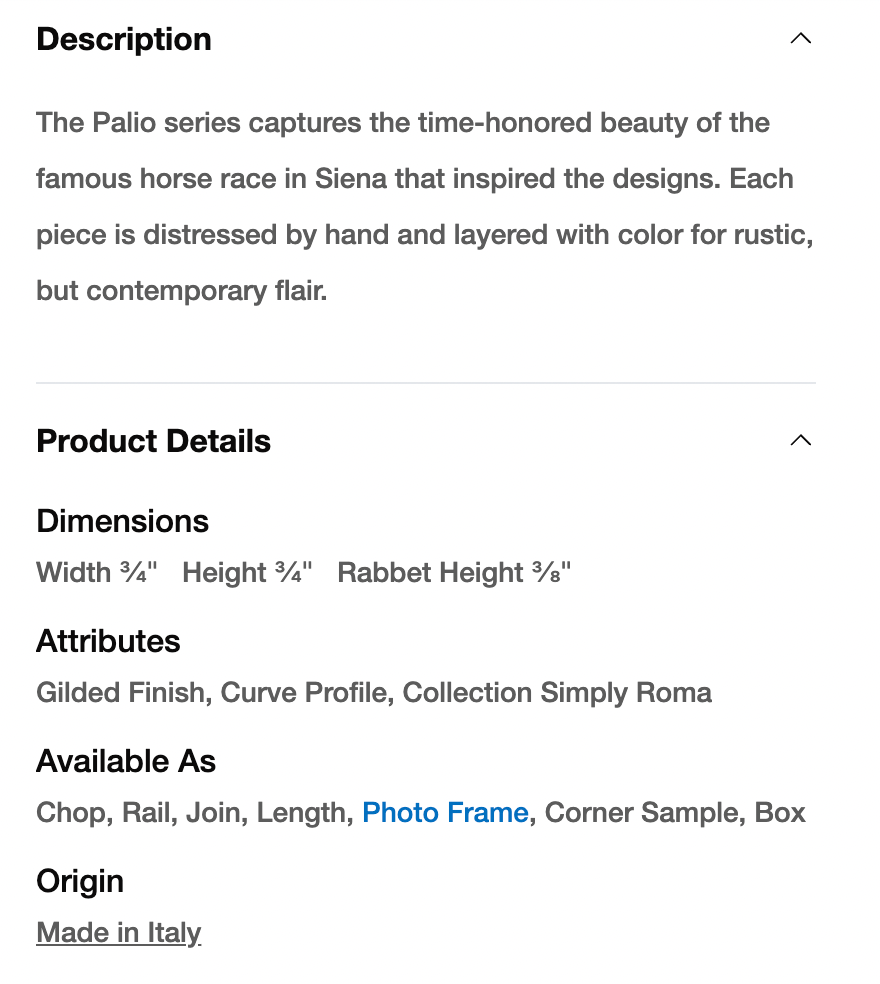
Task: Open the Photo Frame link
Action: pyautogui.click(x=445, y=812)
